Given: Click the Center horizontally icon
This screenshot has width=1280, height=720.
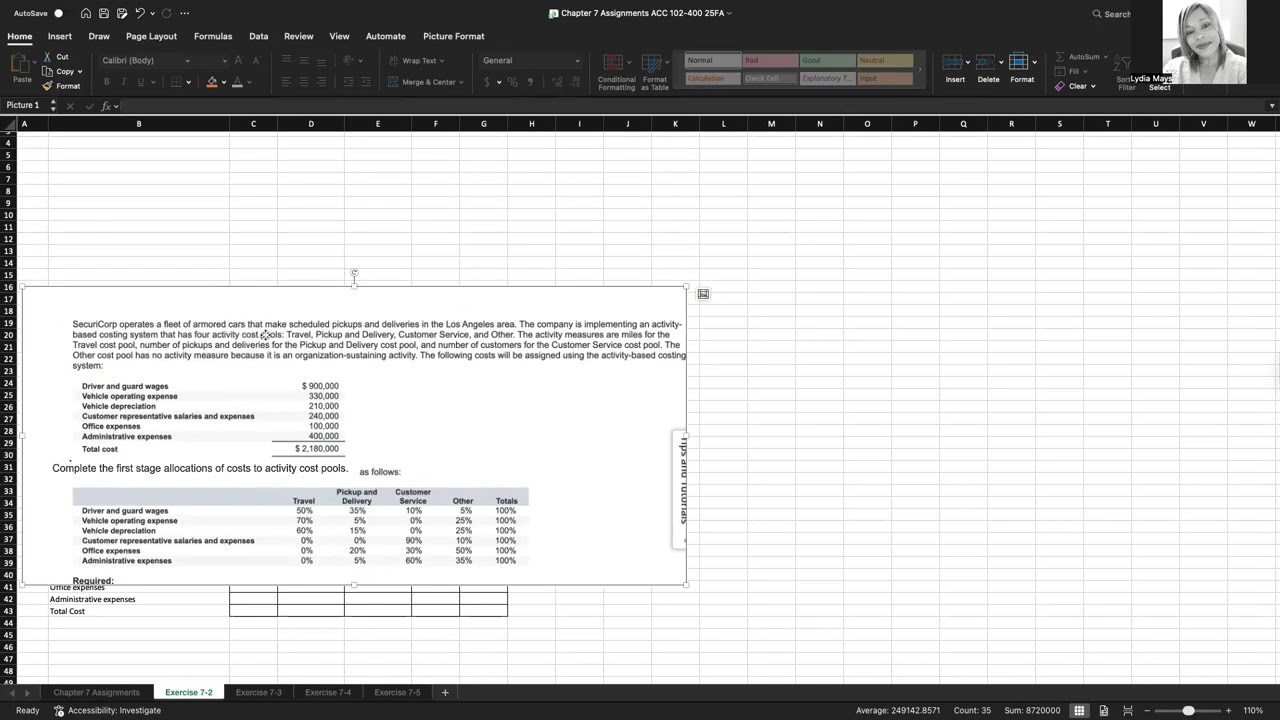Looking at the screenshot, I should [x=302, y=82].
